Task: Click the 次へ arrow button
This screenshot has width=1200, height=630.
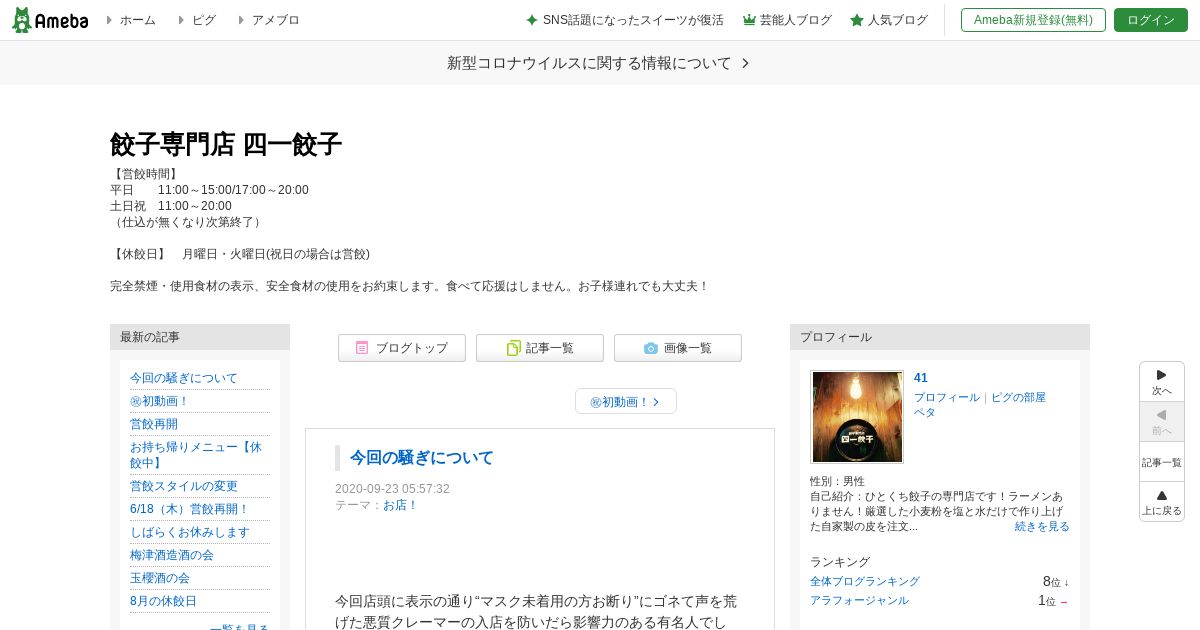Action: (x=1162, y=382)
